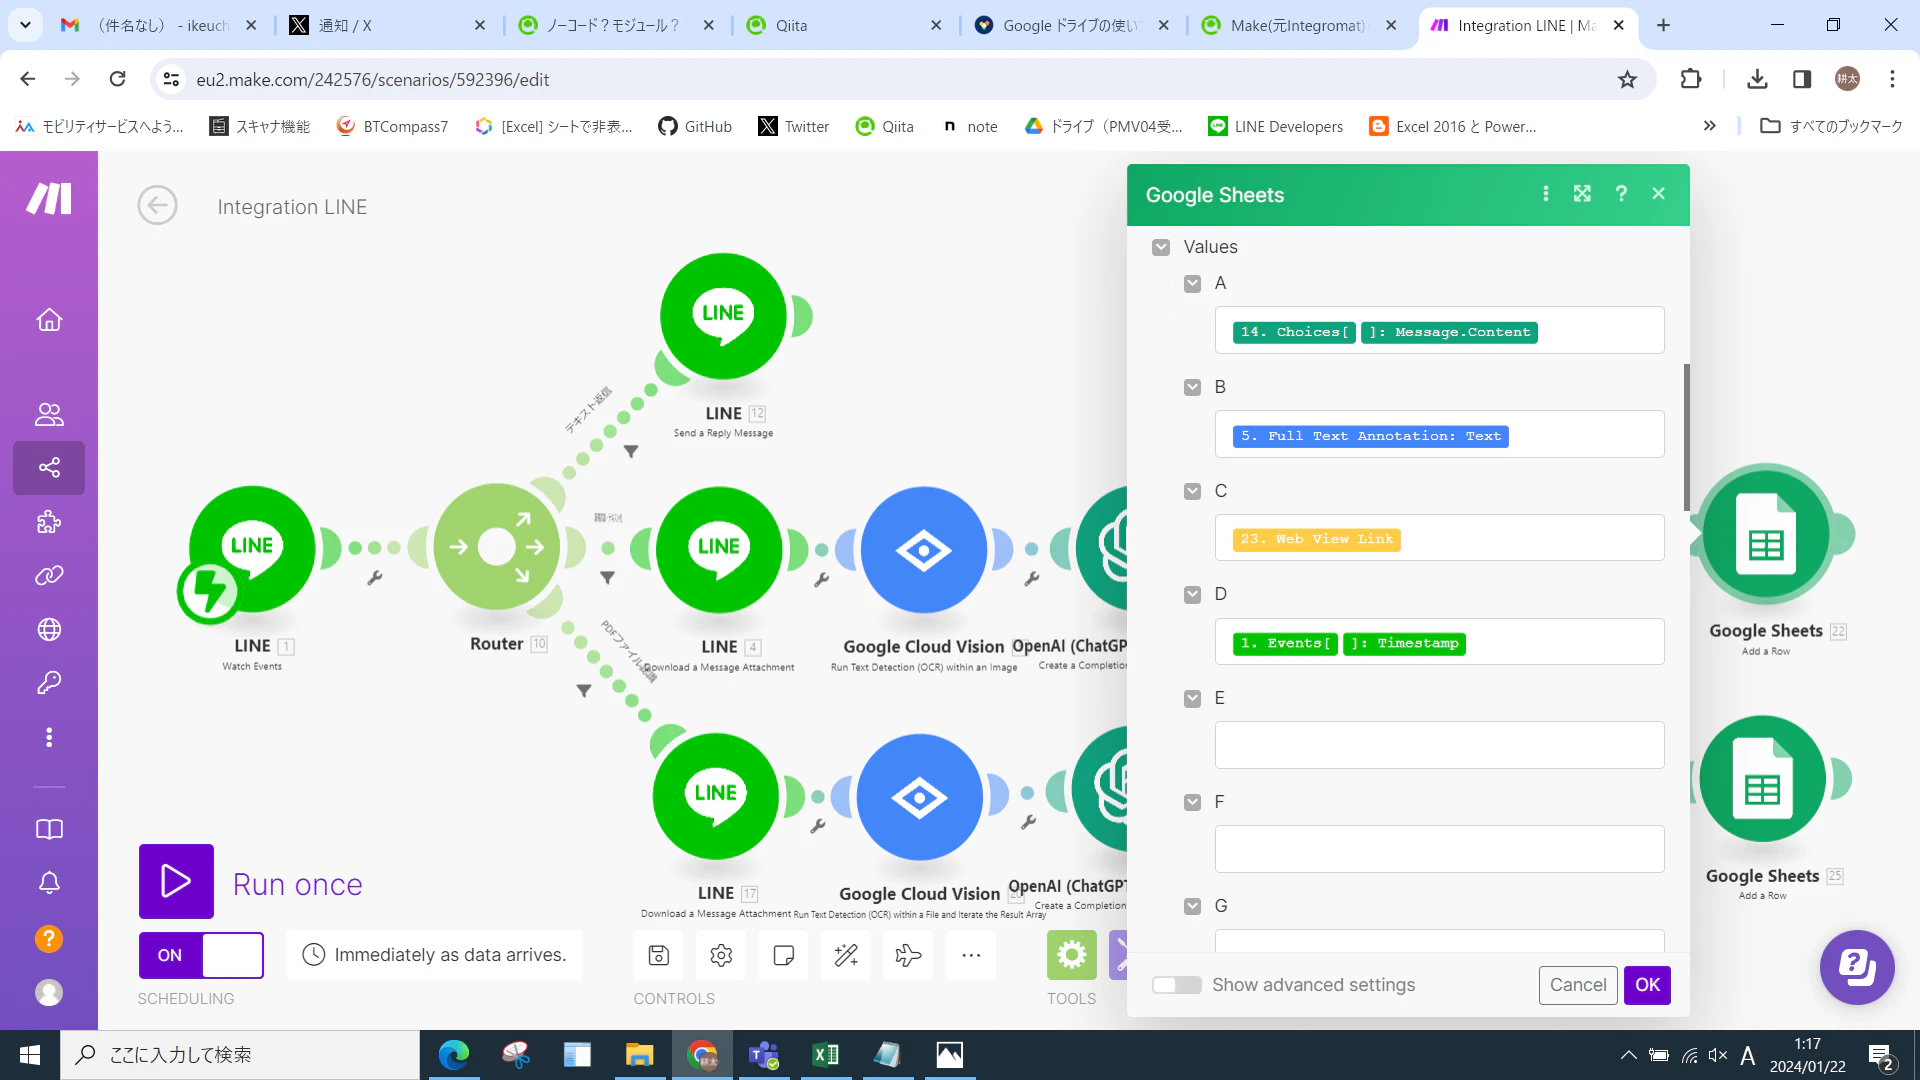This screenshot has height=1080, width=1920.
Task: Click the Explain flow airplane icon
Action: pos(908,955)
